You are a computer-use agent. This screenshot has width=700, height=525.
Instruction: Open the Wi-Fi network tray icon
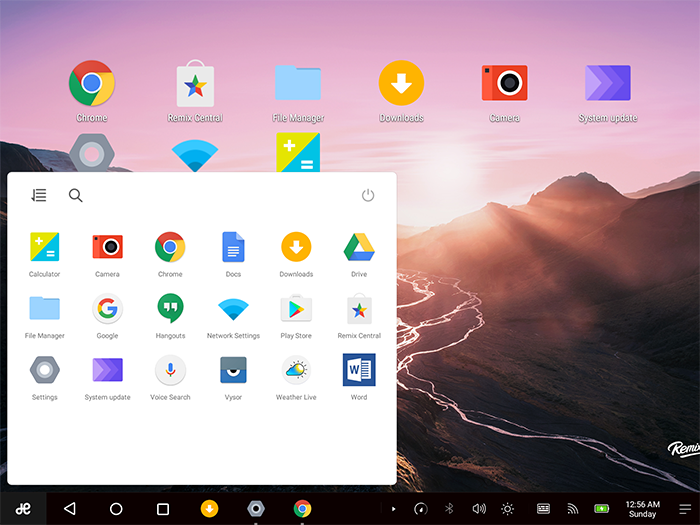point(572,508)
